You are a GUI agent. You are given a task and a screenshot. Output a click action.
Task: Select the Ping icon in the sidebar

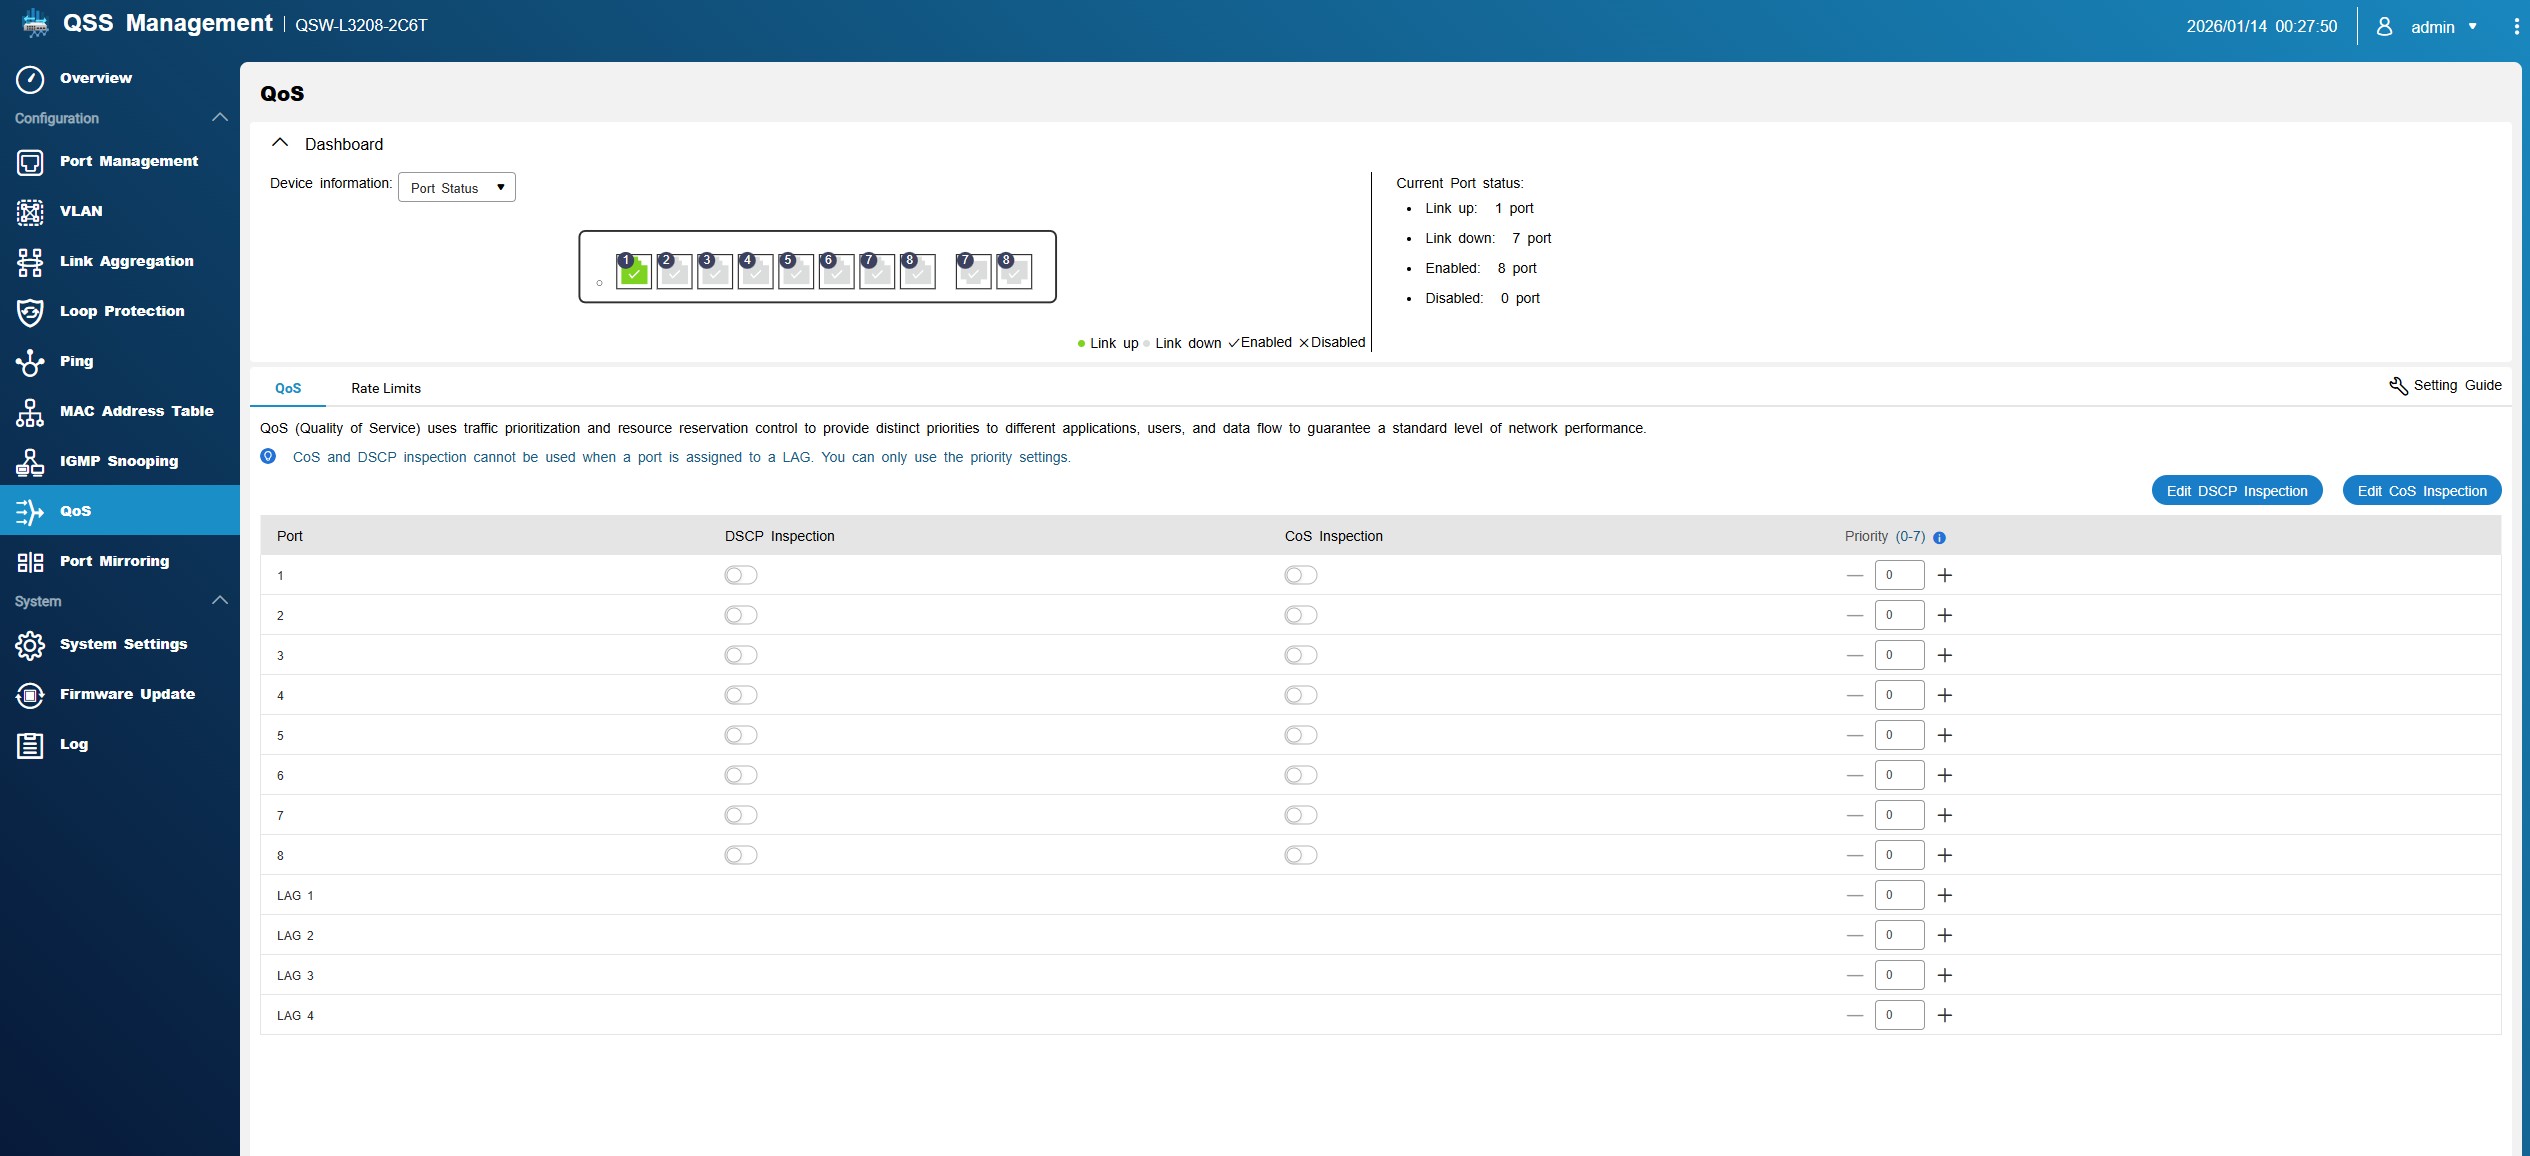coord(30,362)
